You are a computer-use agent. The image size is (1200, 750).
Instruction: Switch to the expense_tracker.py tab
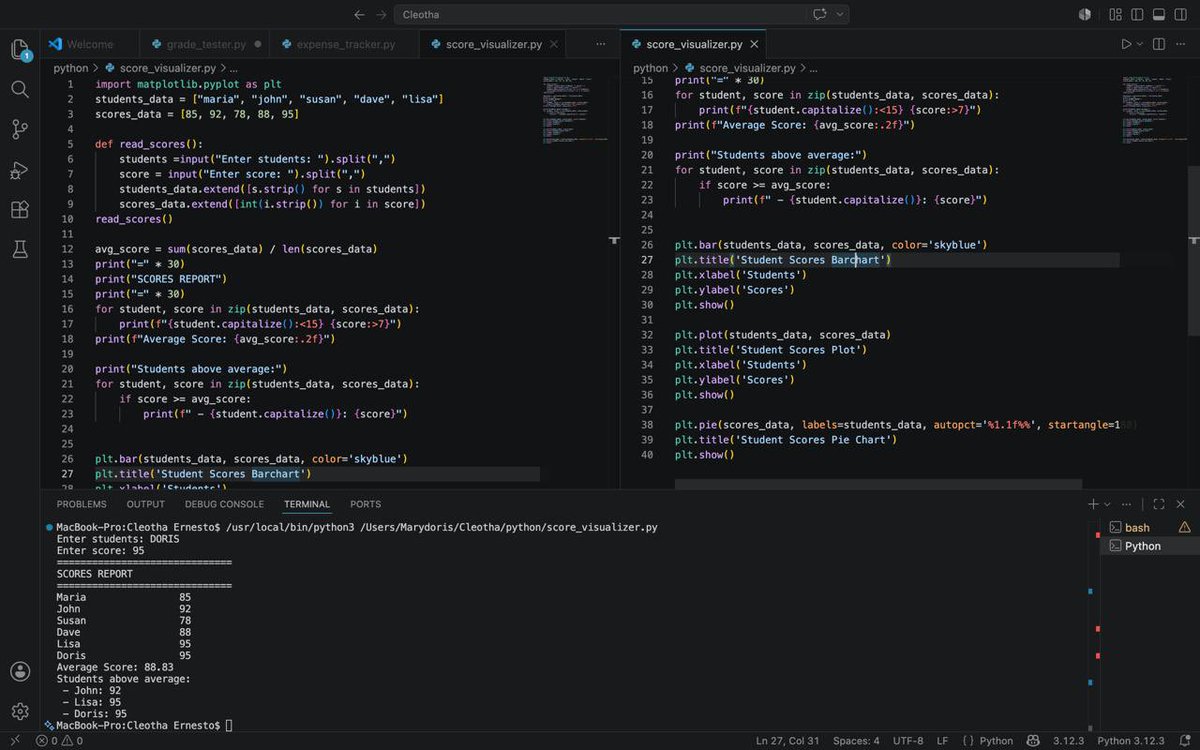tap(345, 44)
